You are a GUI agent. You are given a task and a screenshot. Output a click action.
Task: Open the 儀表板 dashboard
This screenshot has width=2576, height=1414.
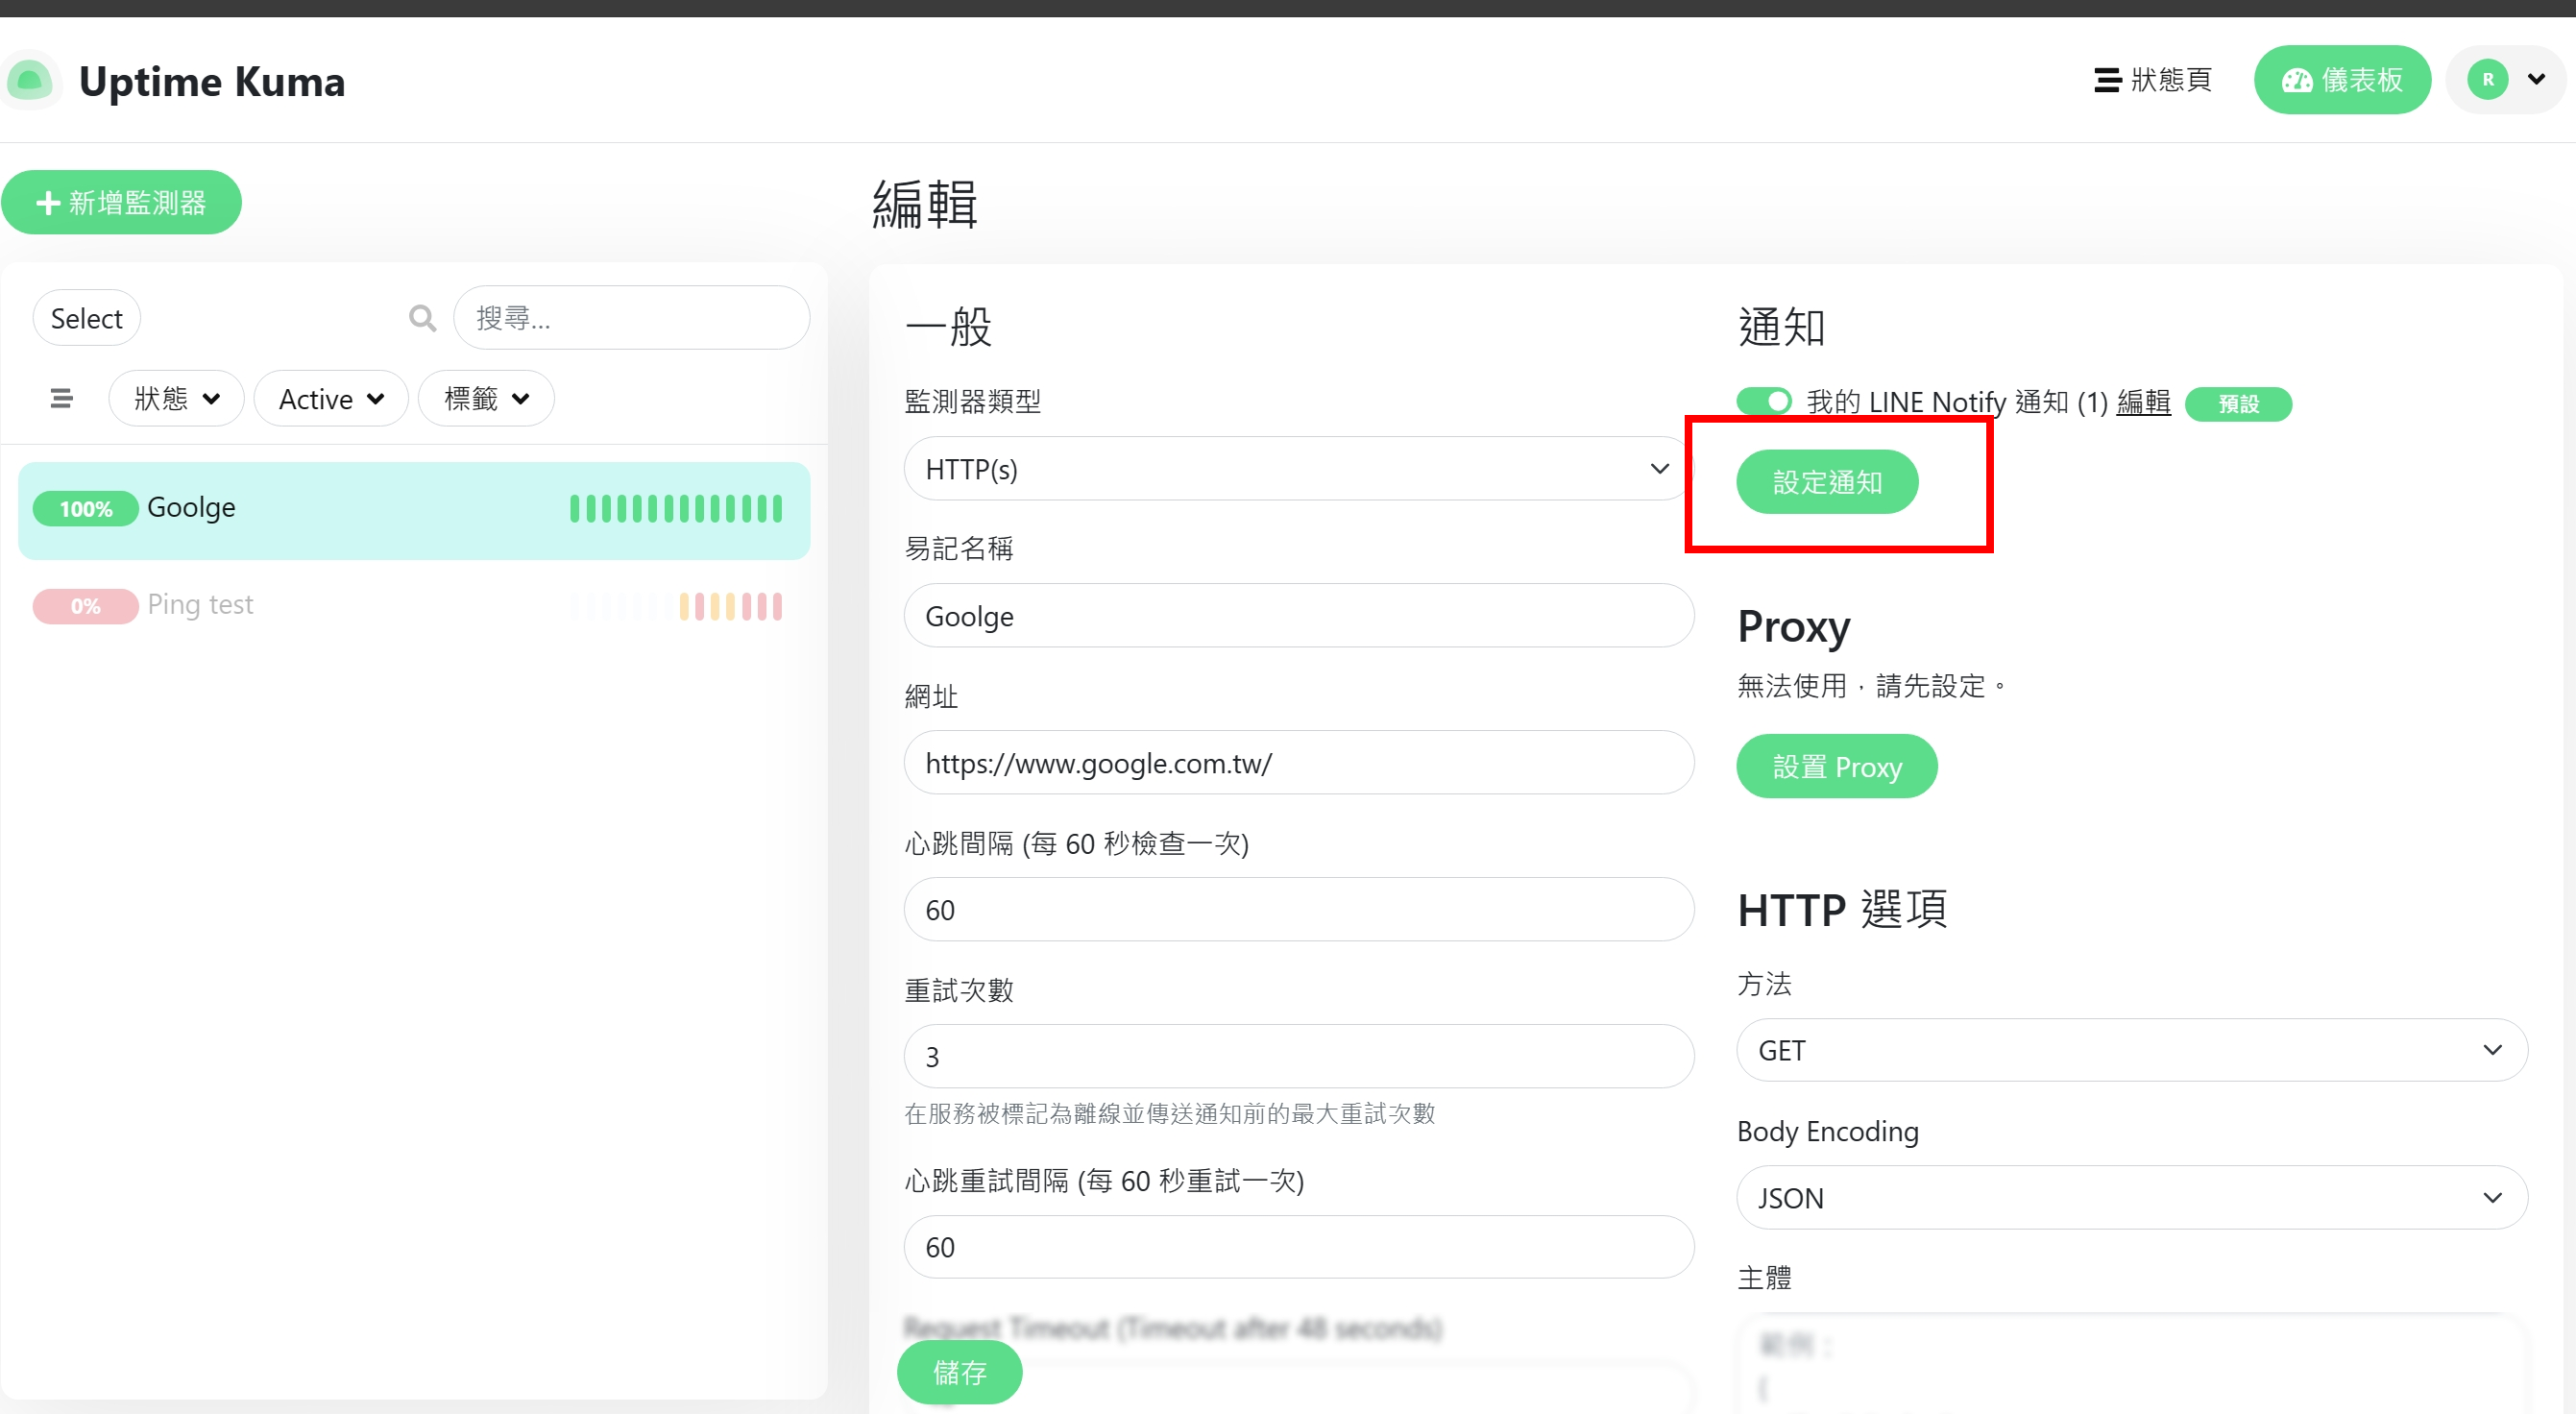coord(2341,80)
